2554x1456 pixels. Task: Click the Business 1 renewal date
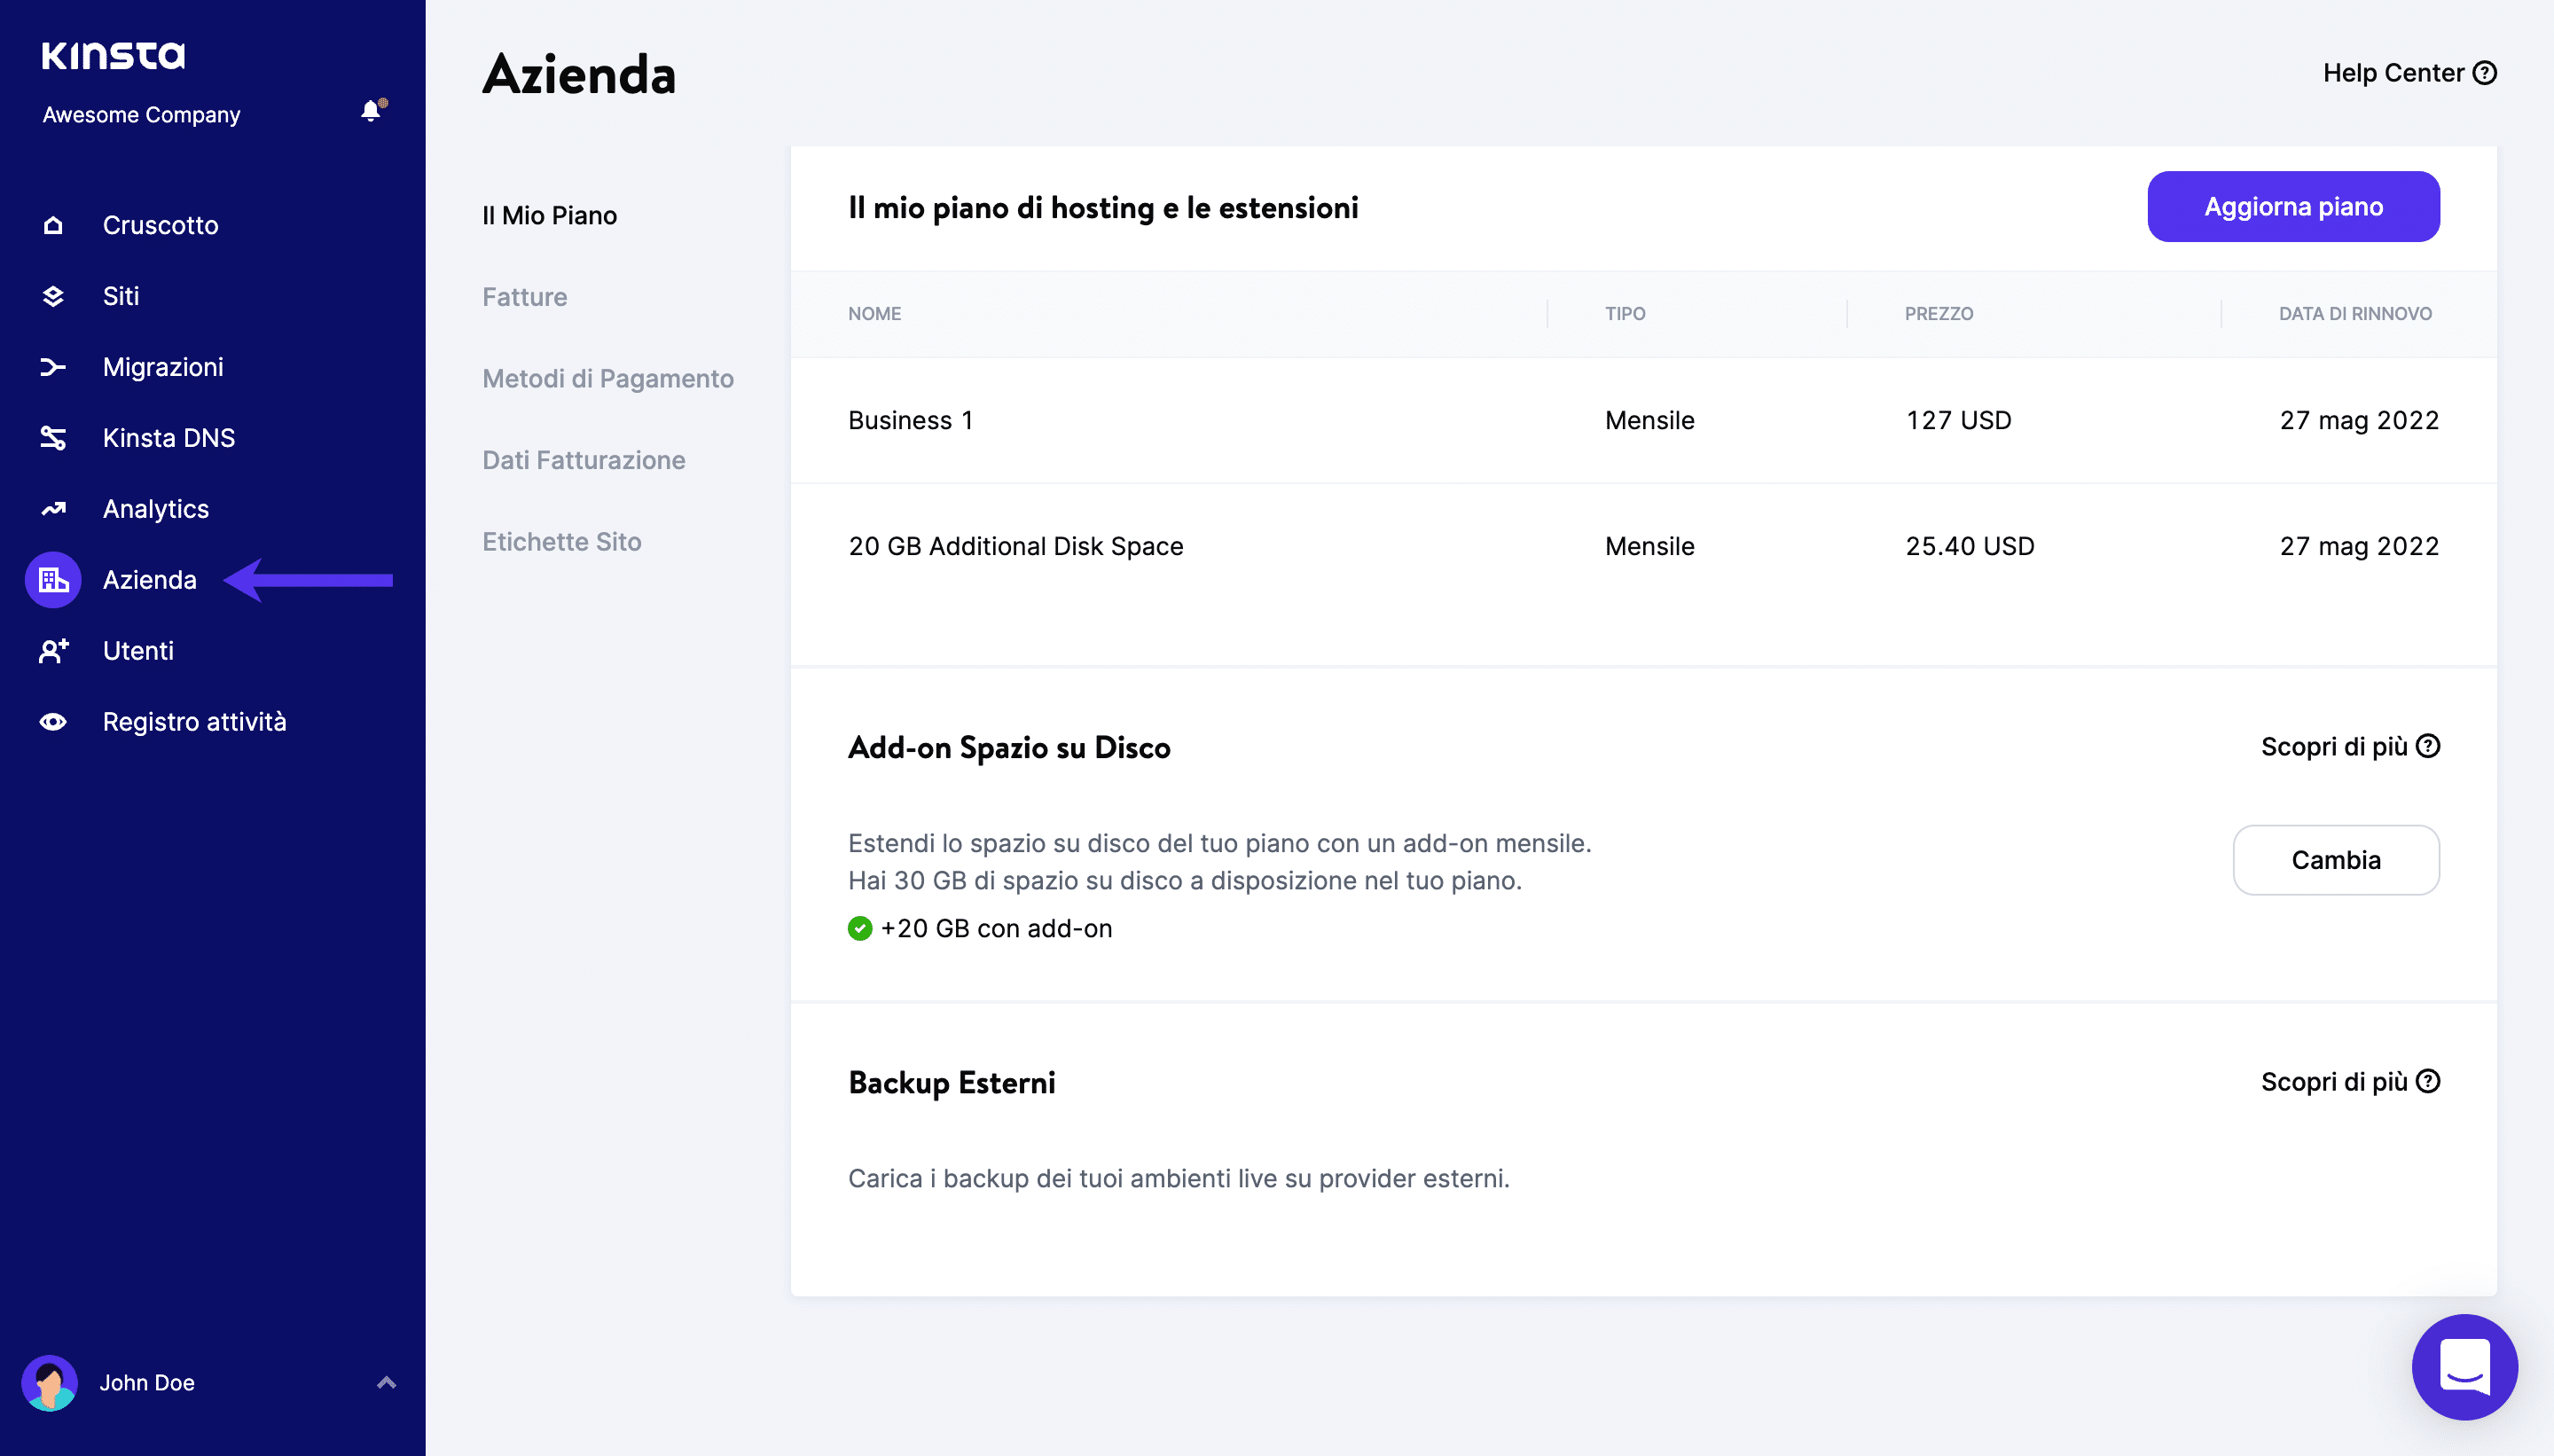point(2359,420)
